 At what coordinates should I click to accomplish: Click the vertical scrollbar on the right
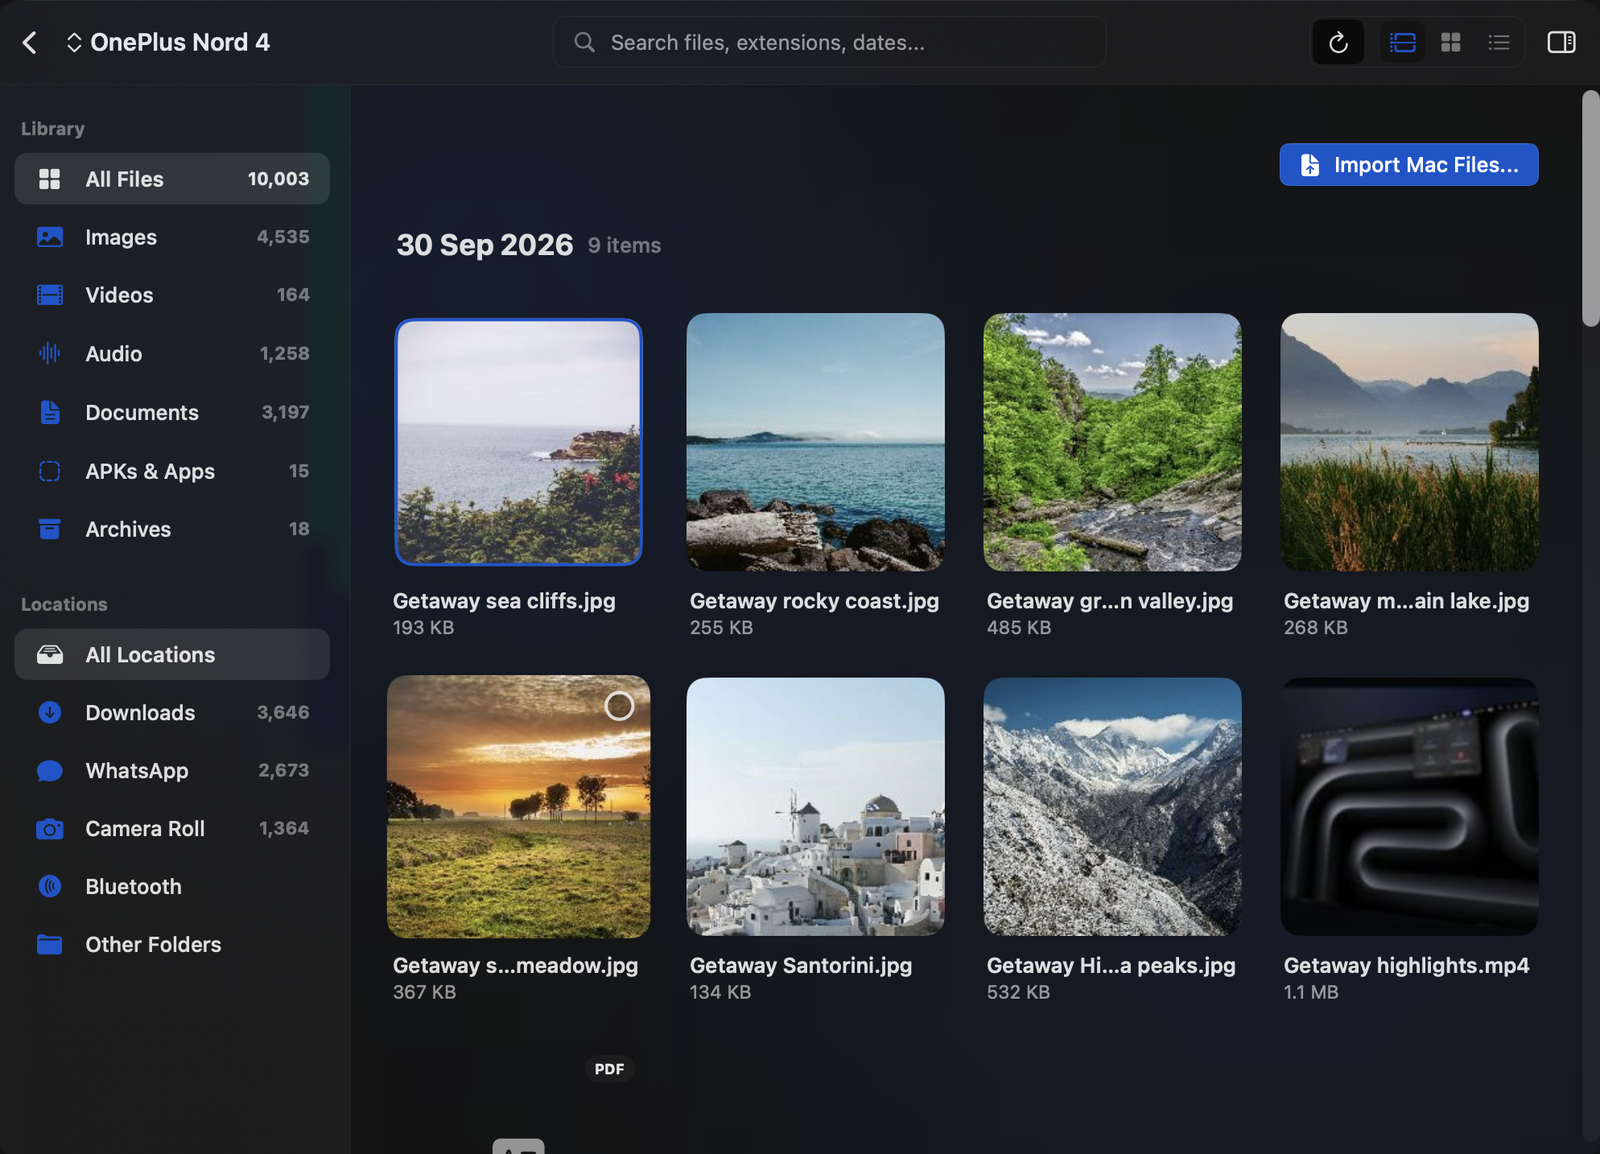tap(1590, 208)
